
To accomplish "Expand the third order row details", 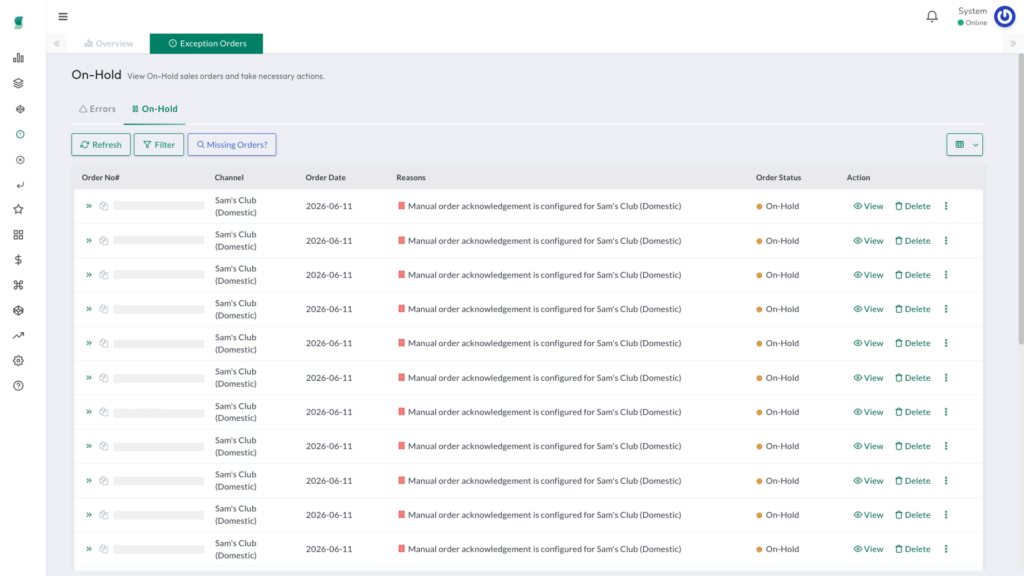I will tap(89, 275).
